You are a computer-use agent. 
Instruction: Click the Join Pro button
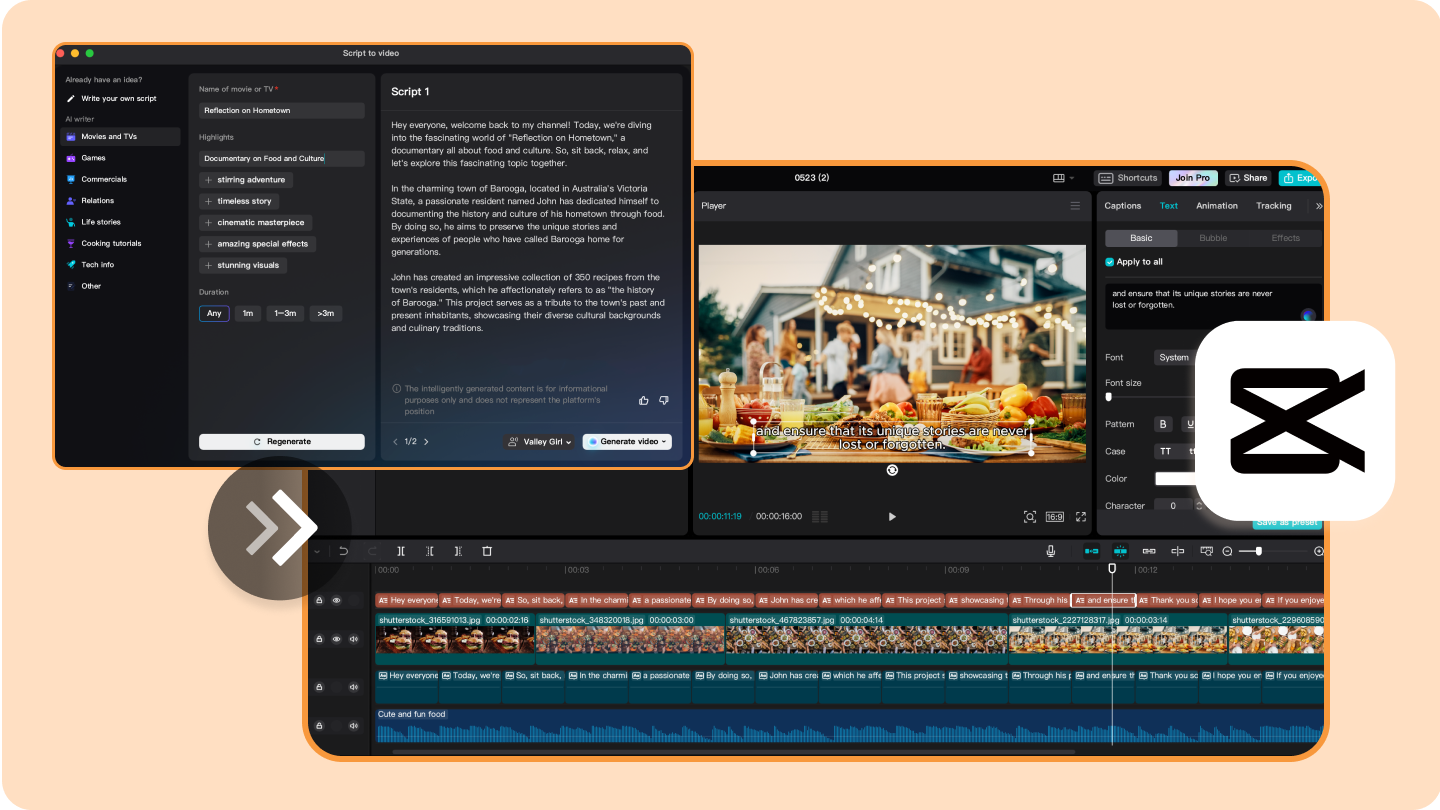point(1193,177)
